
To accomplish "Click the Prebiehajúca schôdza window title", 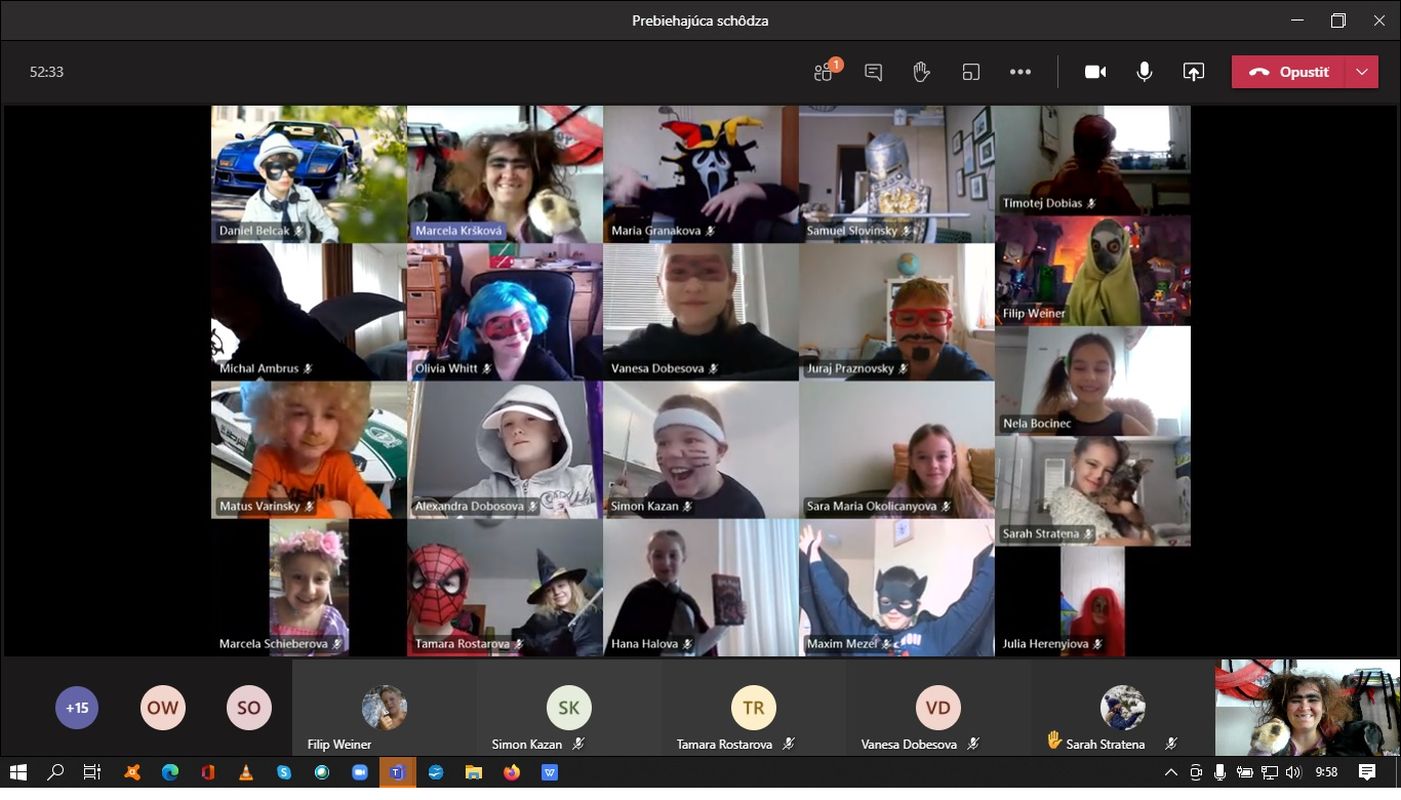I will click(x=700, y=20).
